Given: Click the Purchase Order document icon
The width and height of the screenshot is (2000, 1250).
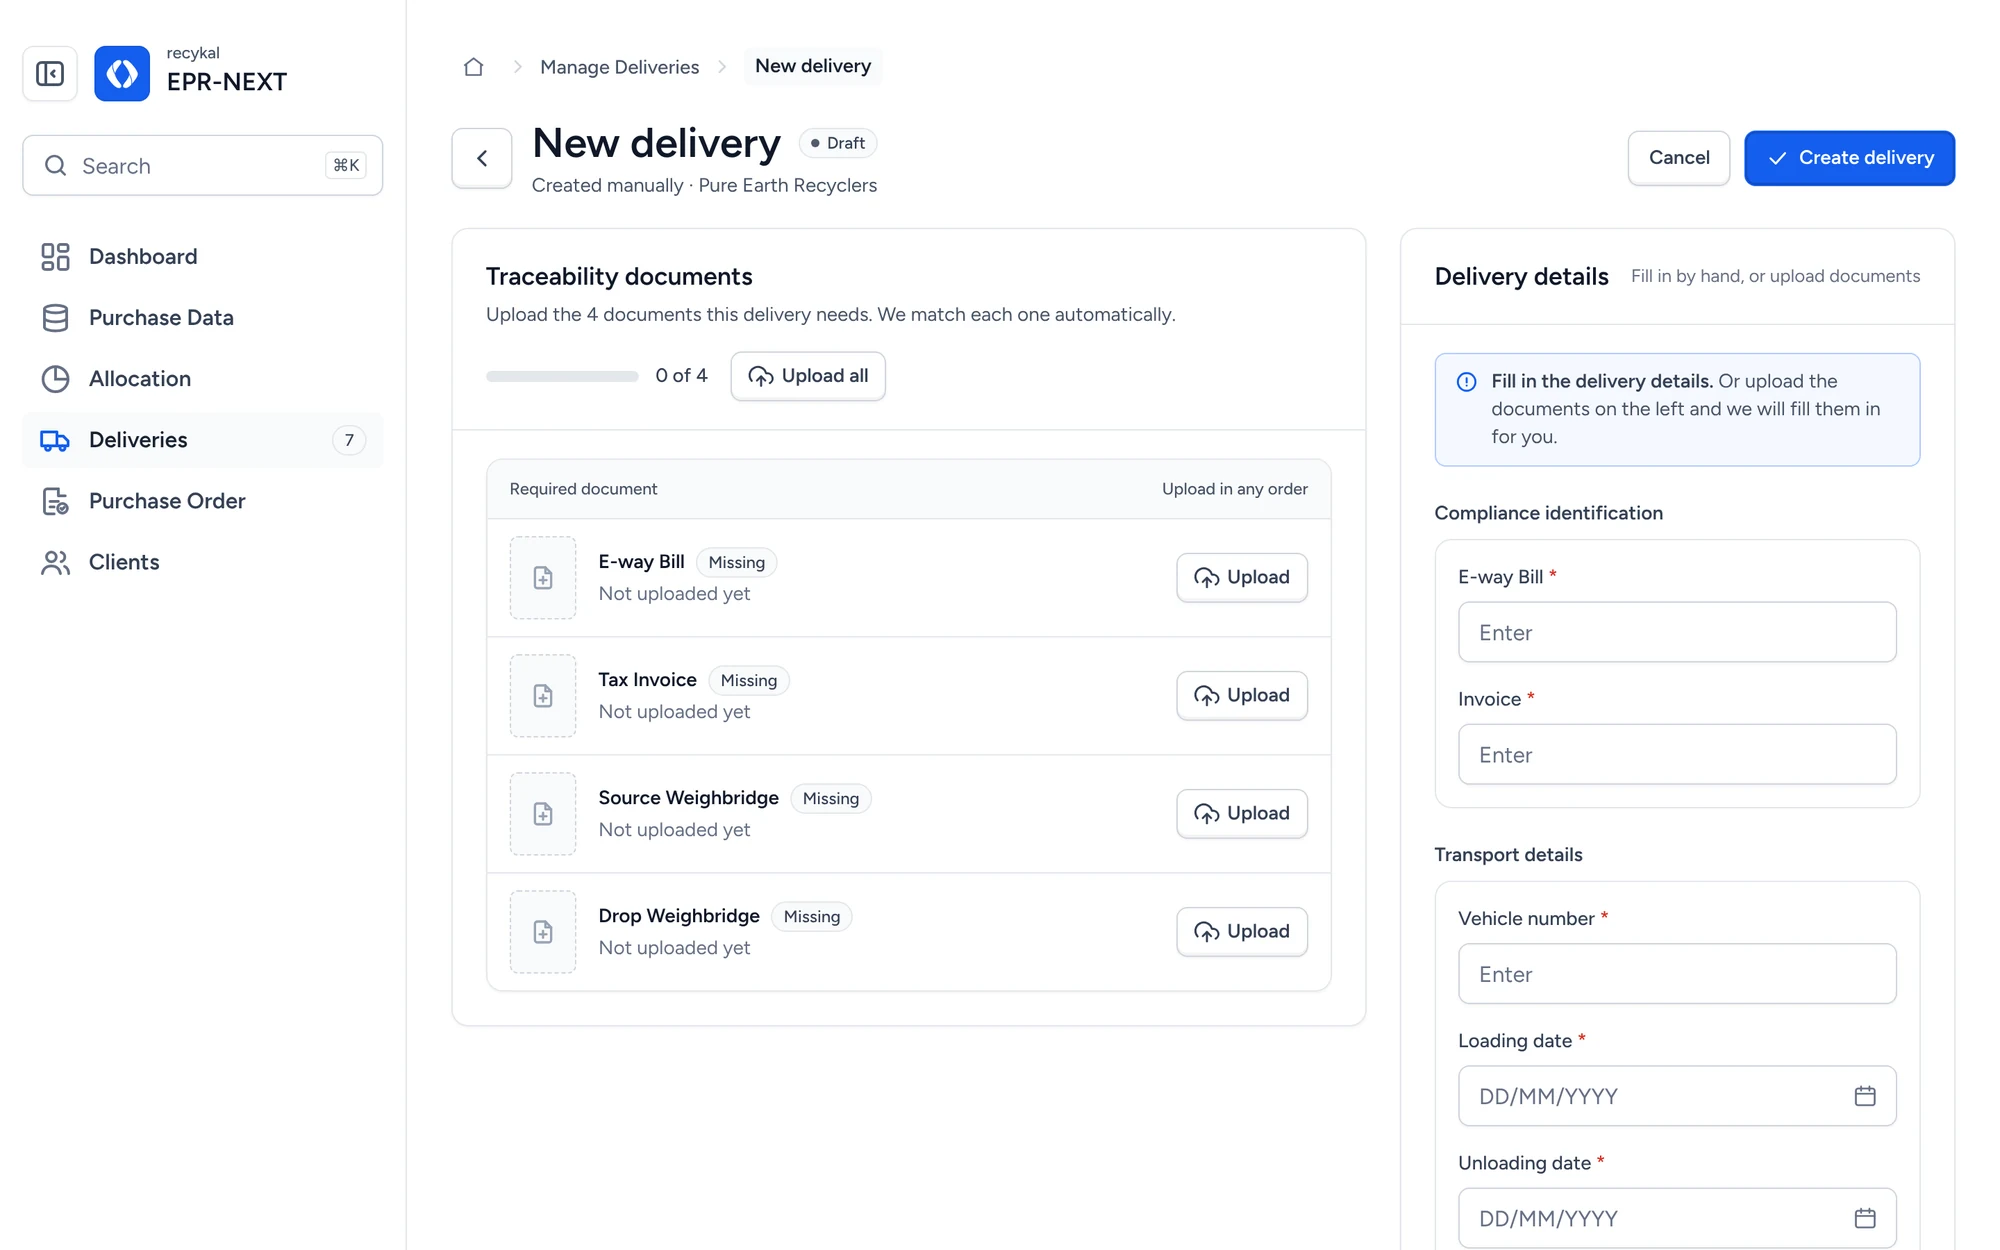Looking at the screenshot, I should pyautogui.click(x=55, y=501).
